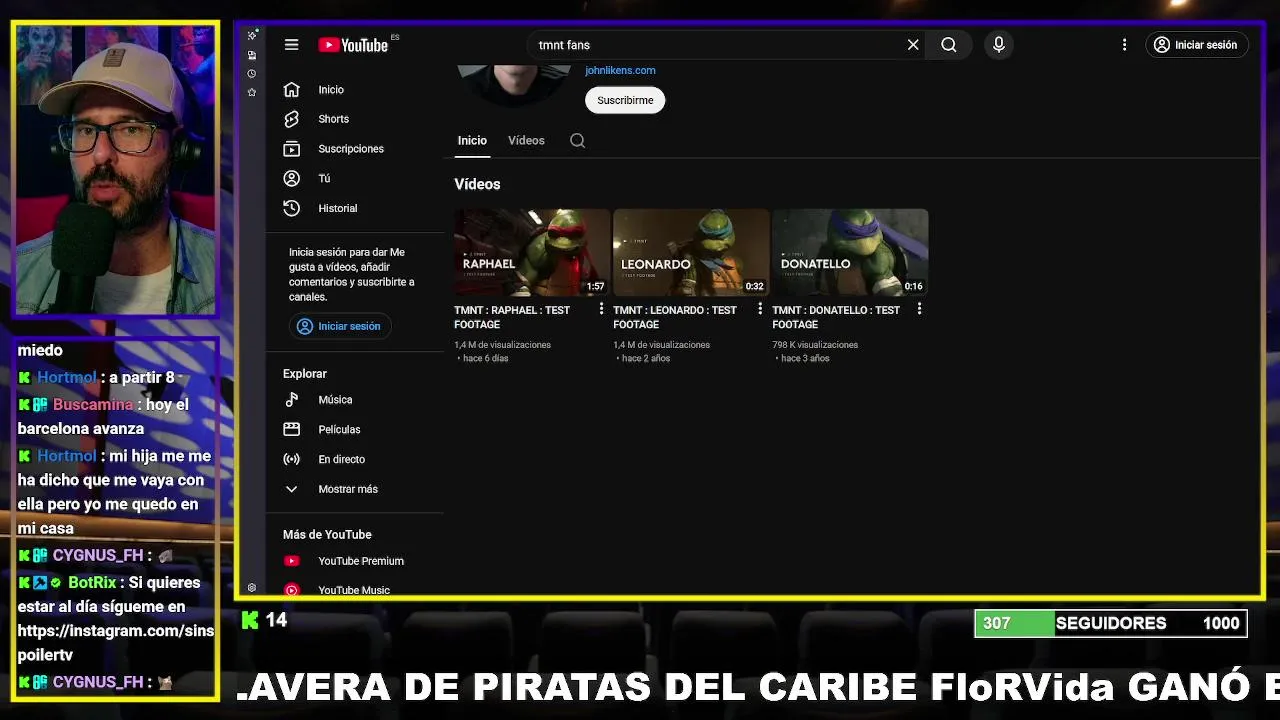Click the Vídeos section heading
1280x720 pixels.
pos(477,184)
